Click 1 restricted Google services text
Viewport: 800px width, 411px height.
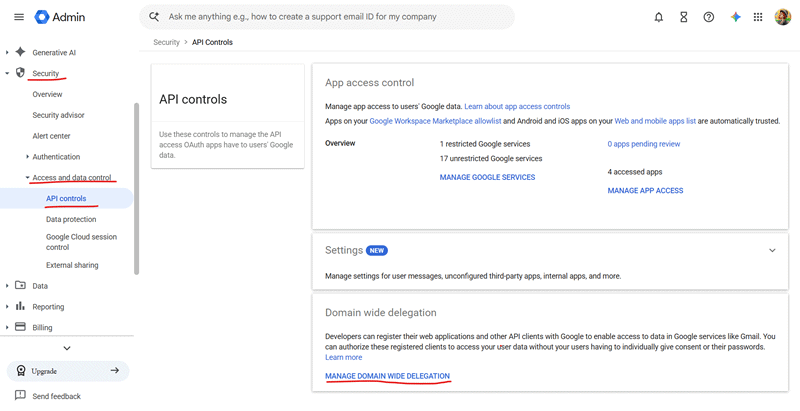(485, 144)
